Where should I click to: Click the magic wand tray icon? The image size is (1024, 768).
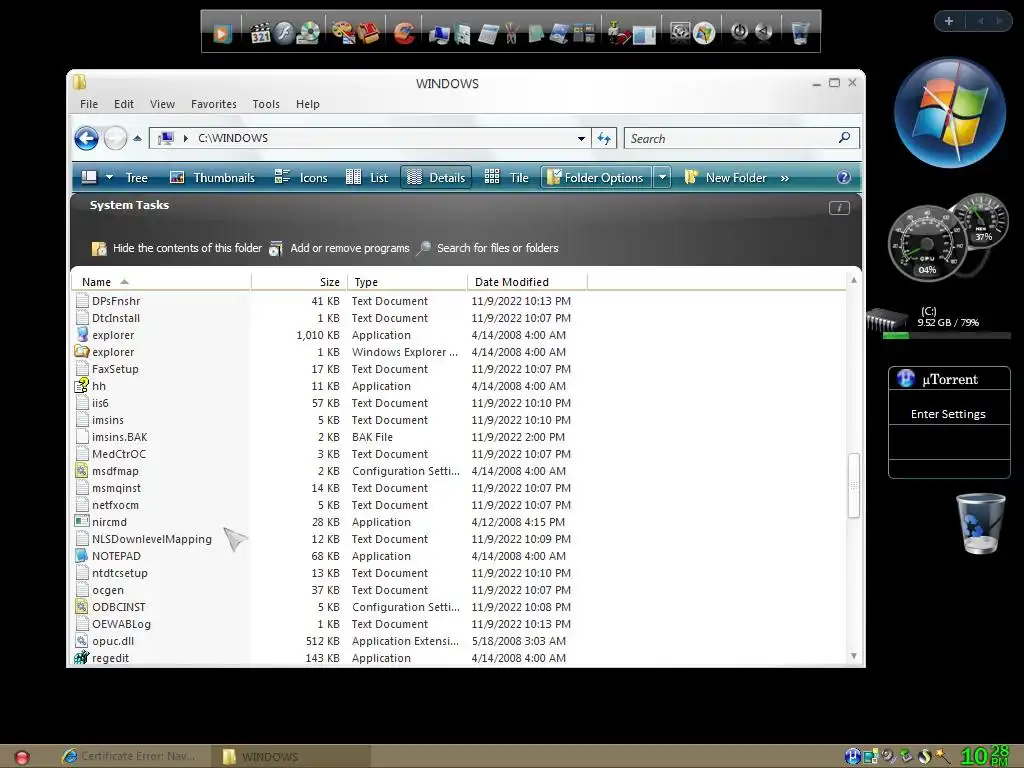pyautogui.click(x=942, y=756)
